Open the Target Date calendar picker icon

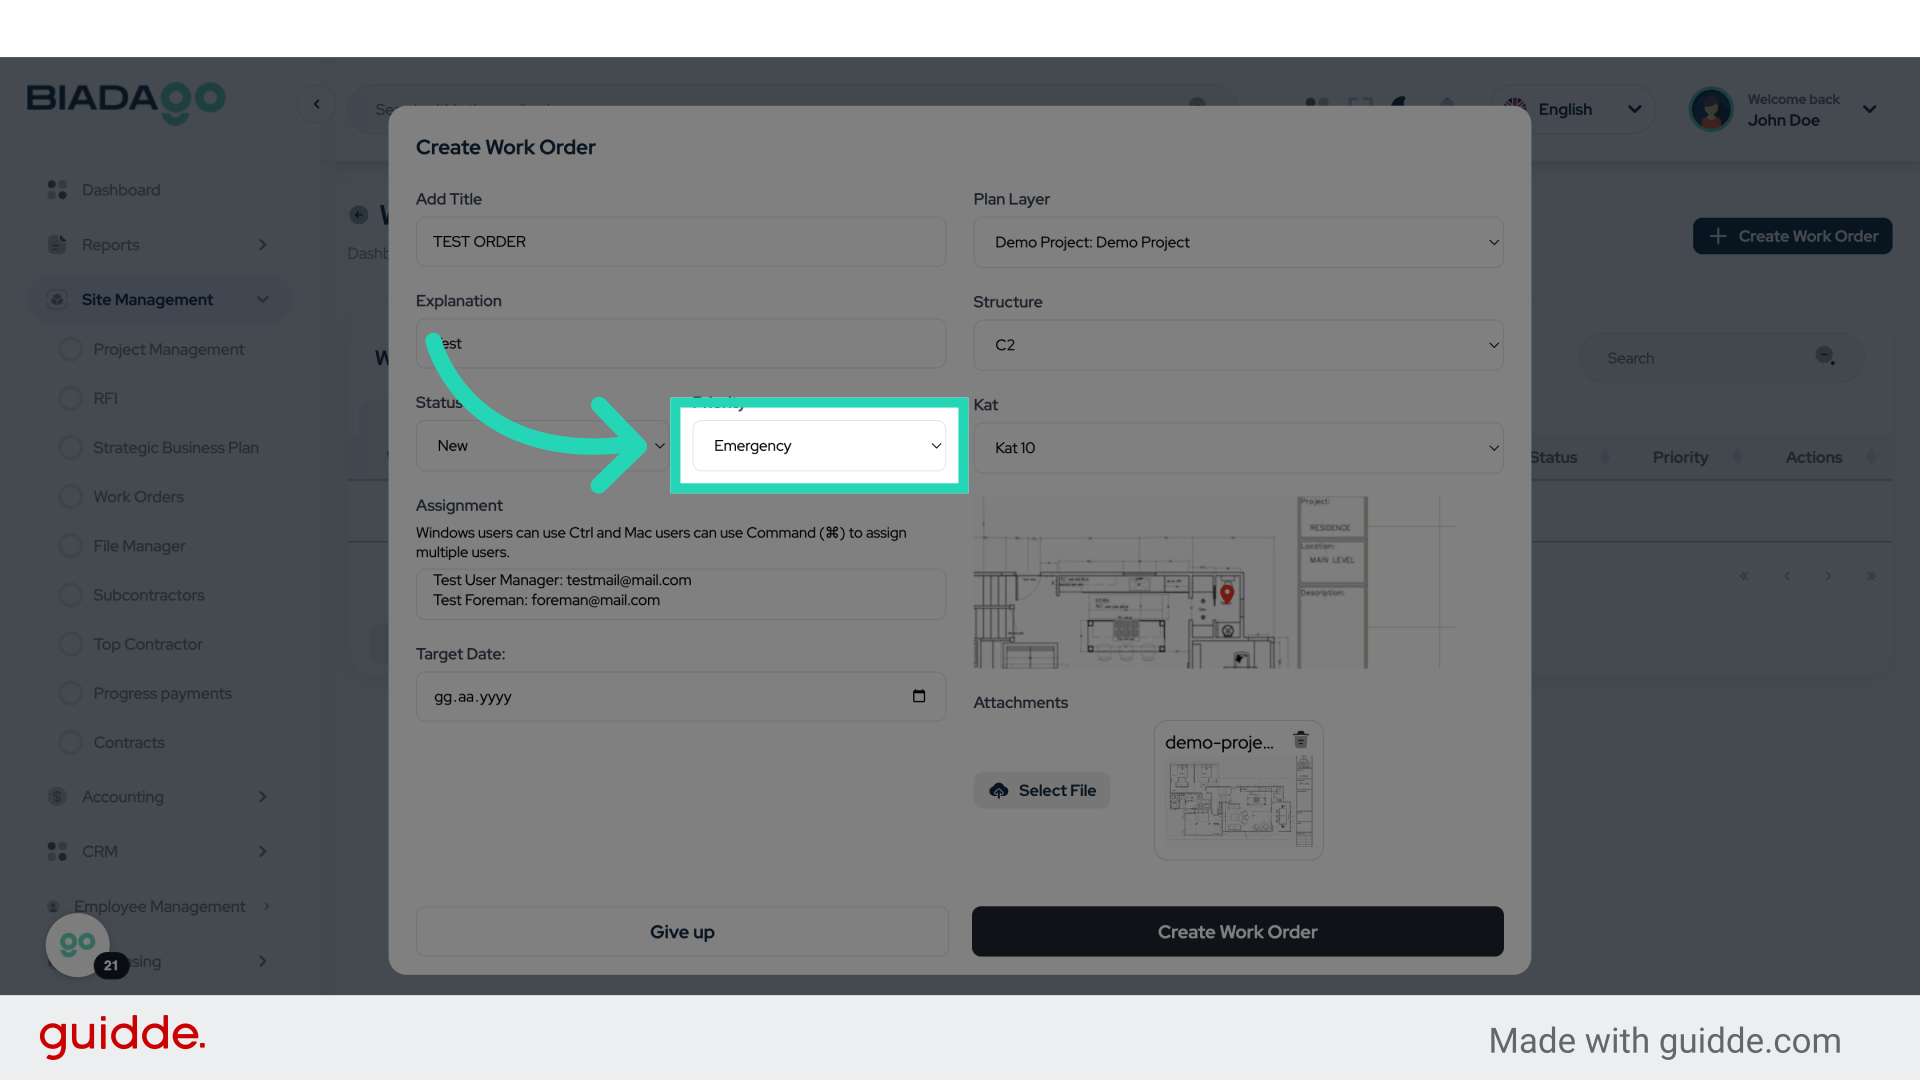(918, 696)
